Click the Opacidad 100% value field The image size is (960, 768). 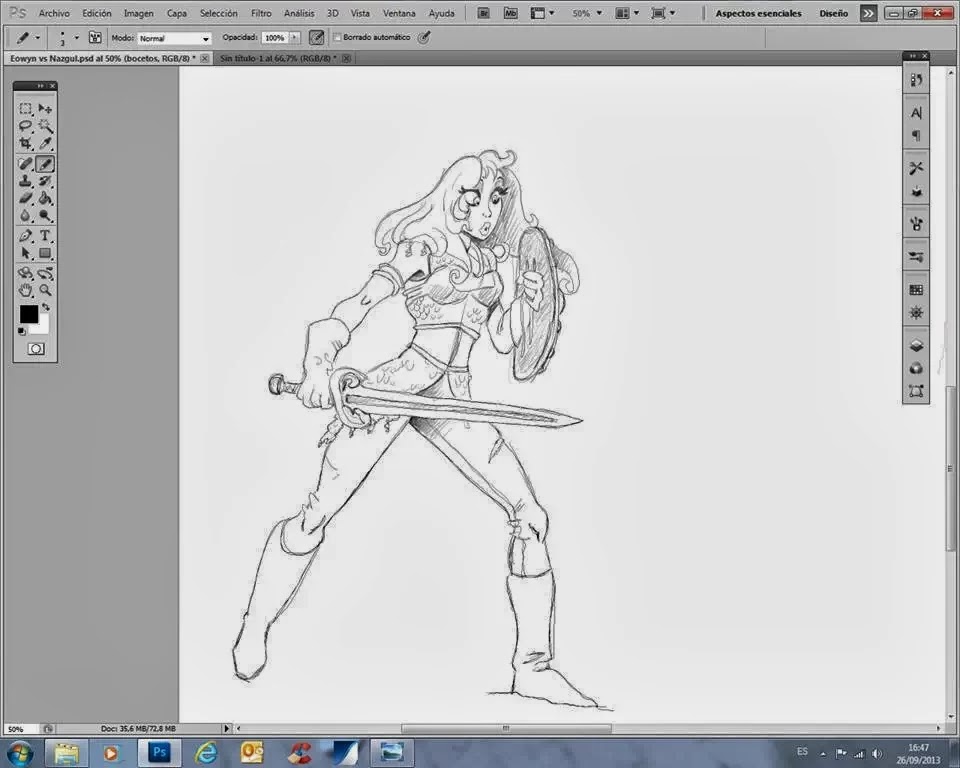275,38
